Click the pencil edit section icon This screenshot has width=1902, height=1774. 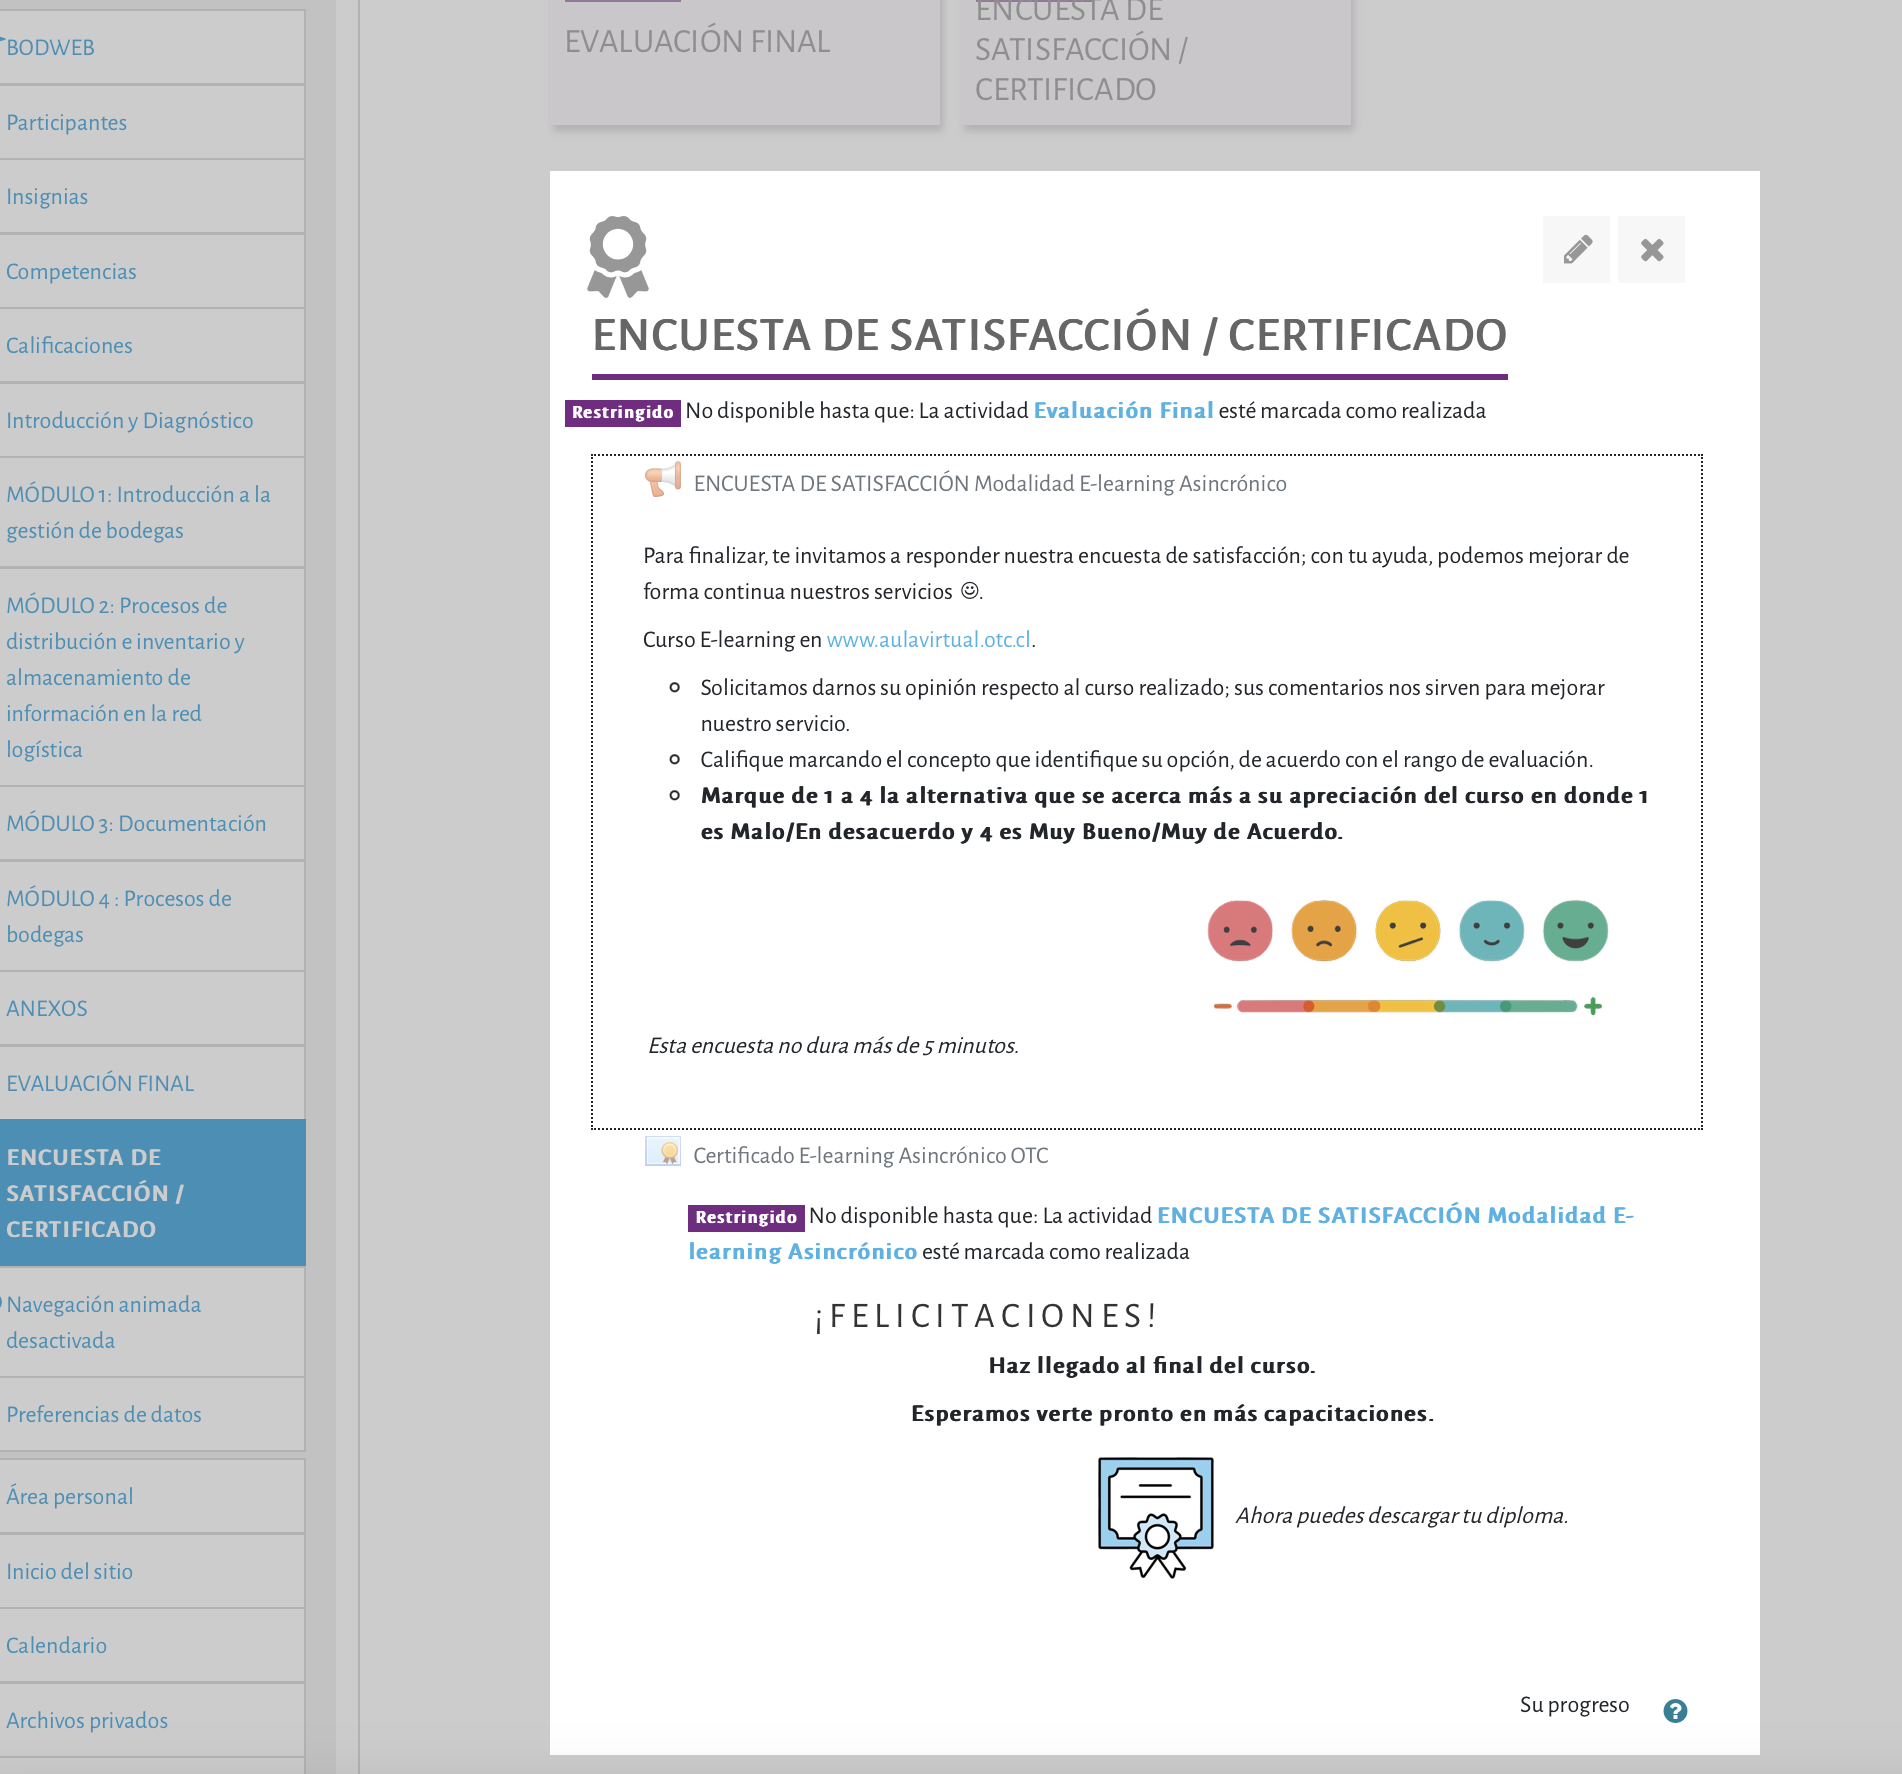coord(1576,249)
